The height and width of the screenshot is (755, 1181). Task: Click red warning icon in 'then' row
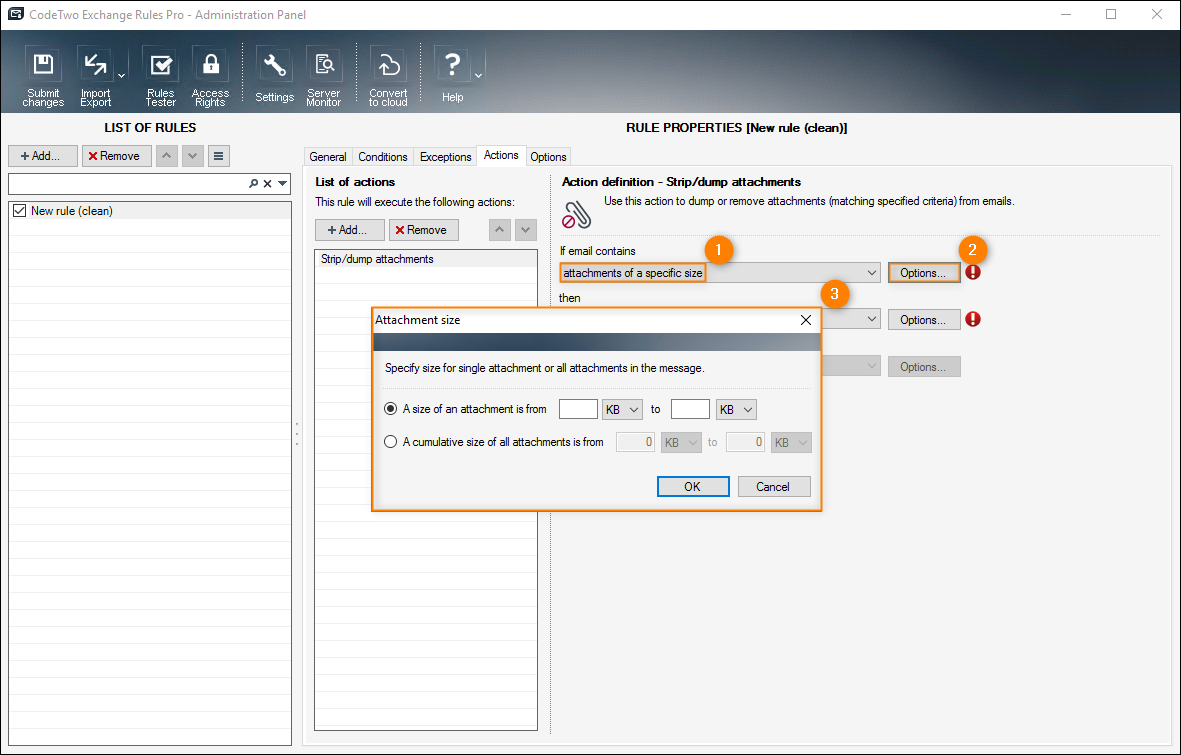973,319
